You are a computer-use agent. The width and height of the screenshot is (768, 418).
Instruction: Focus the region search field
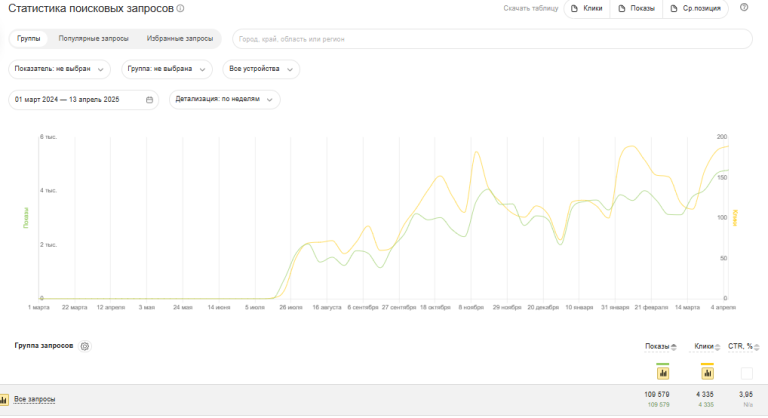492,39
